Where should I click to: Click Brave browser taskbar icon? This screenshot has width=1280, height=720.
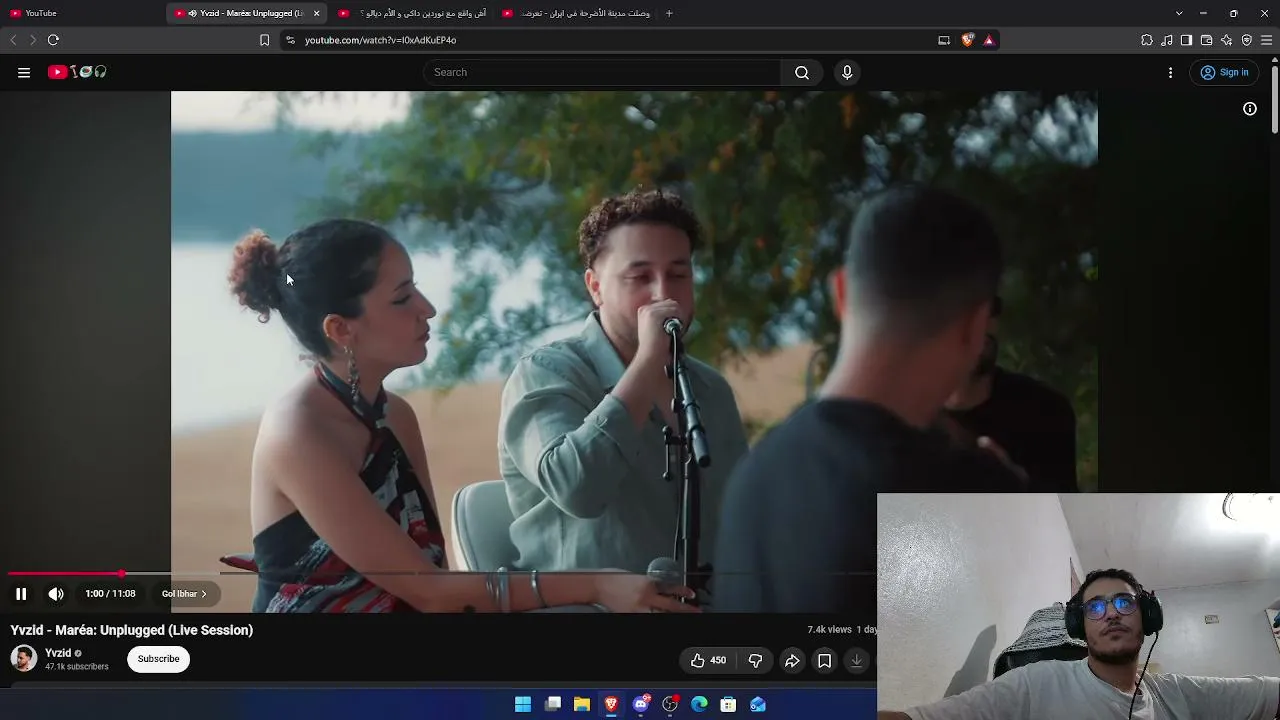click(x=611, y=705)
